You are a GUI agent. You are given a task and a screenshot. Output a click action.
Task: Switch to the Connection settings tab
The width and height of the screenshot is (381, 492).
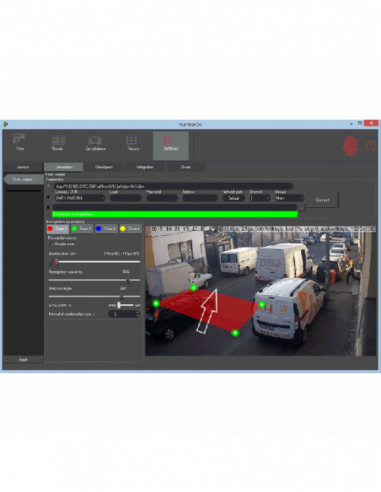click(x=63, y=167)
